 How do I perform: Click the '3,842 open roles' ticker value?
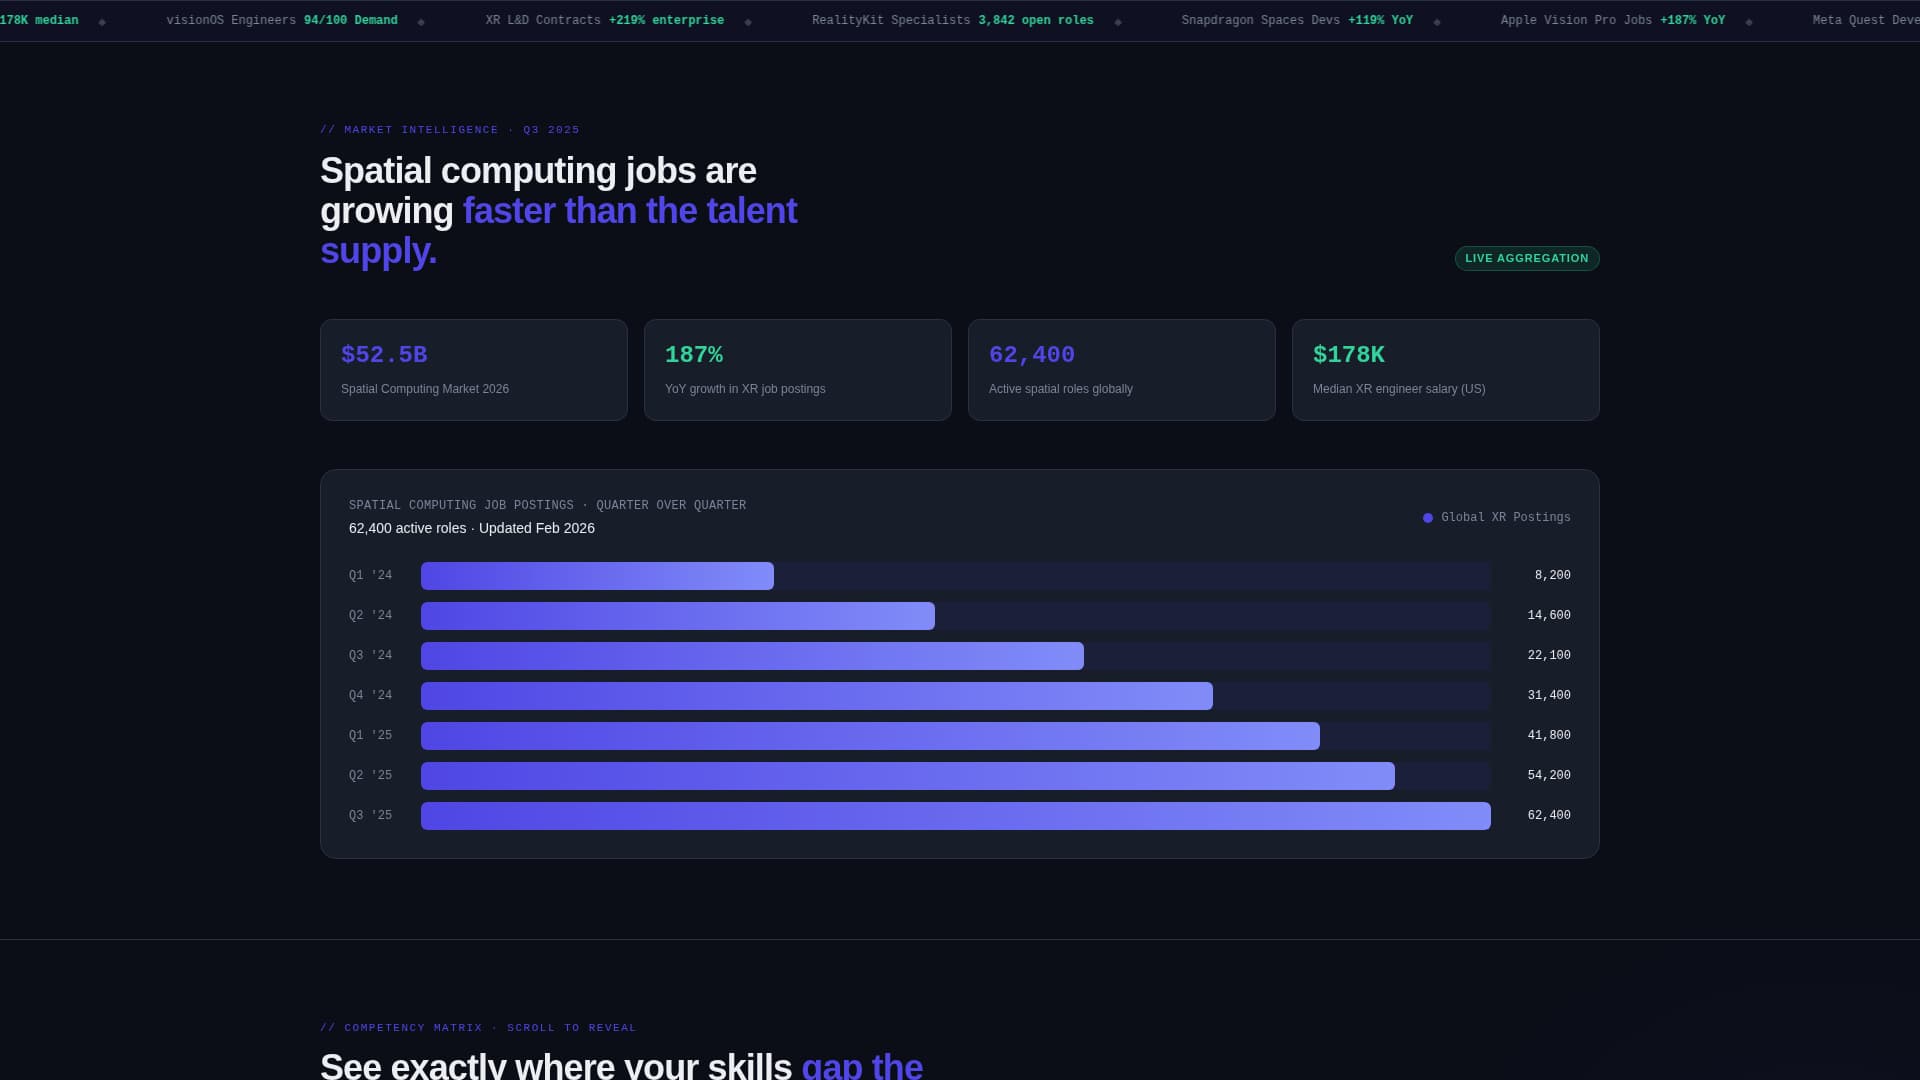[x=1036, y=20]
